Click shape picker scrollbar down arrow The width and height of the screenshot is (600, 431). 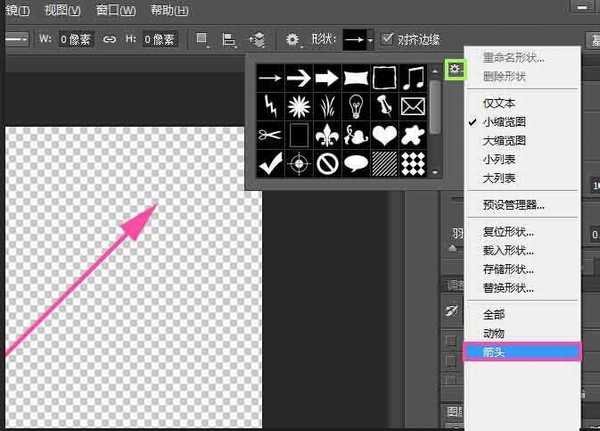coord(435,172)
